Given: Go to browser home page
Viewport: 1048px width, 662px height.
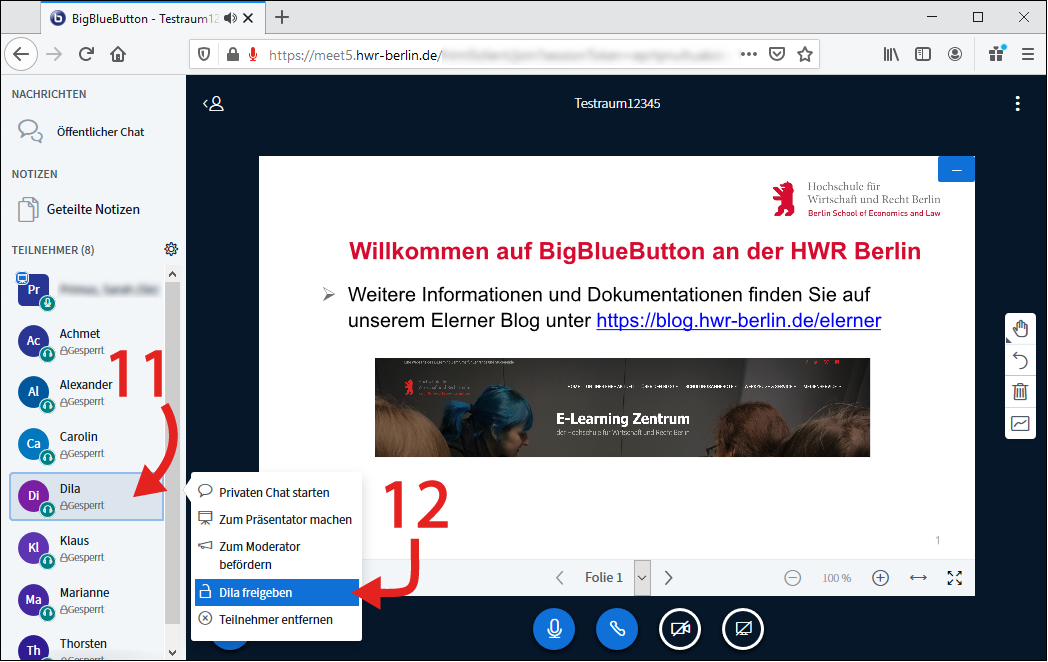Looking at the screenshot, I should 118,54.
